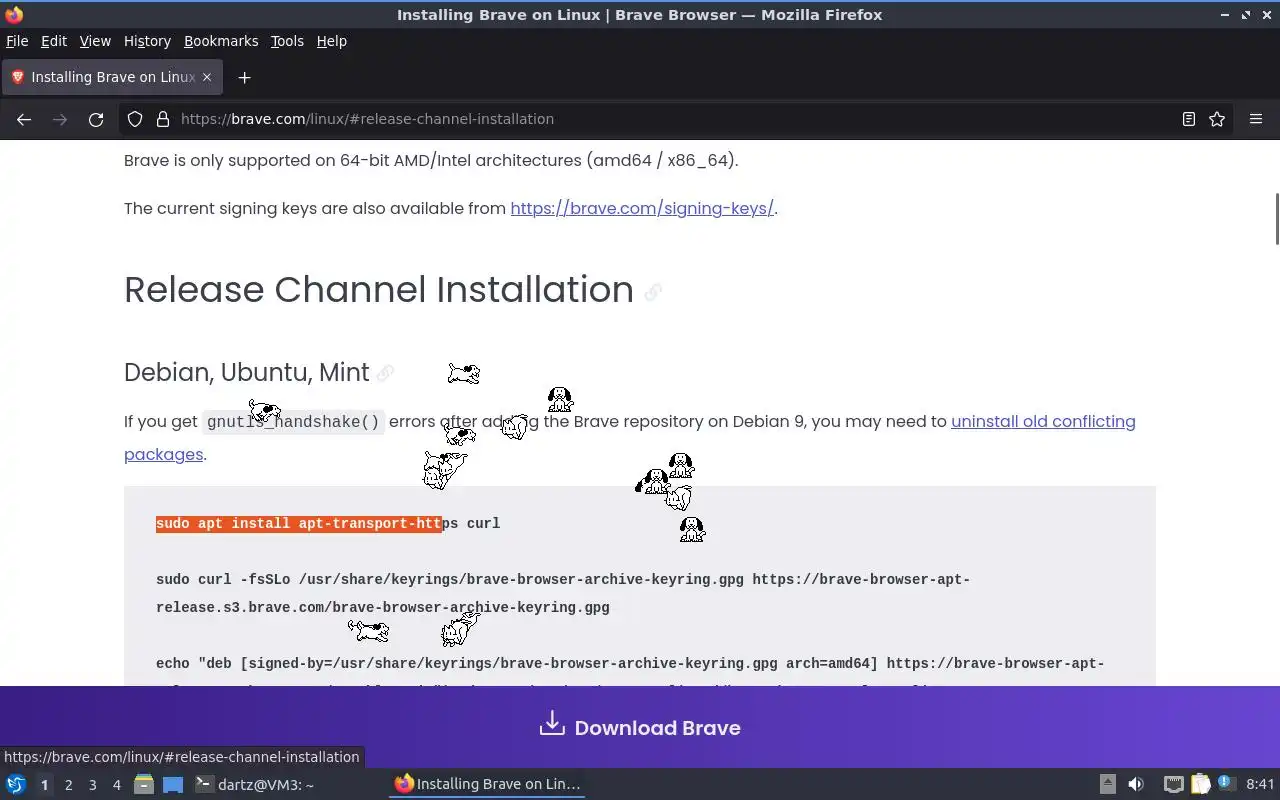The width and height of the screenshot is (1280, 800).
Task: Switch to workspace 4
Action: point(116,785)
